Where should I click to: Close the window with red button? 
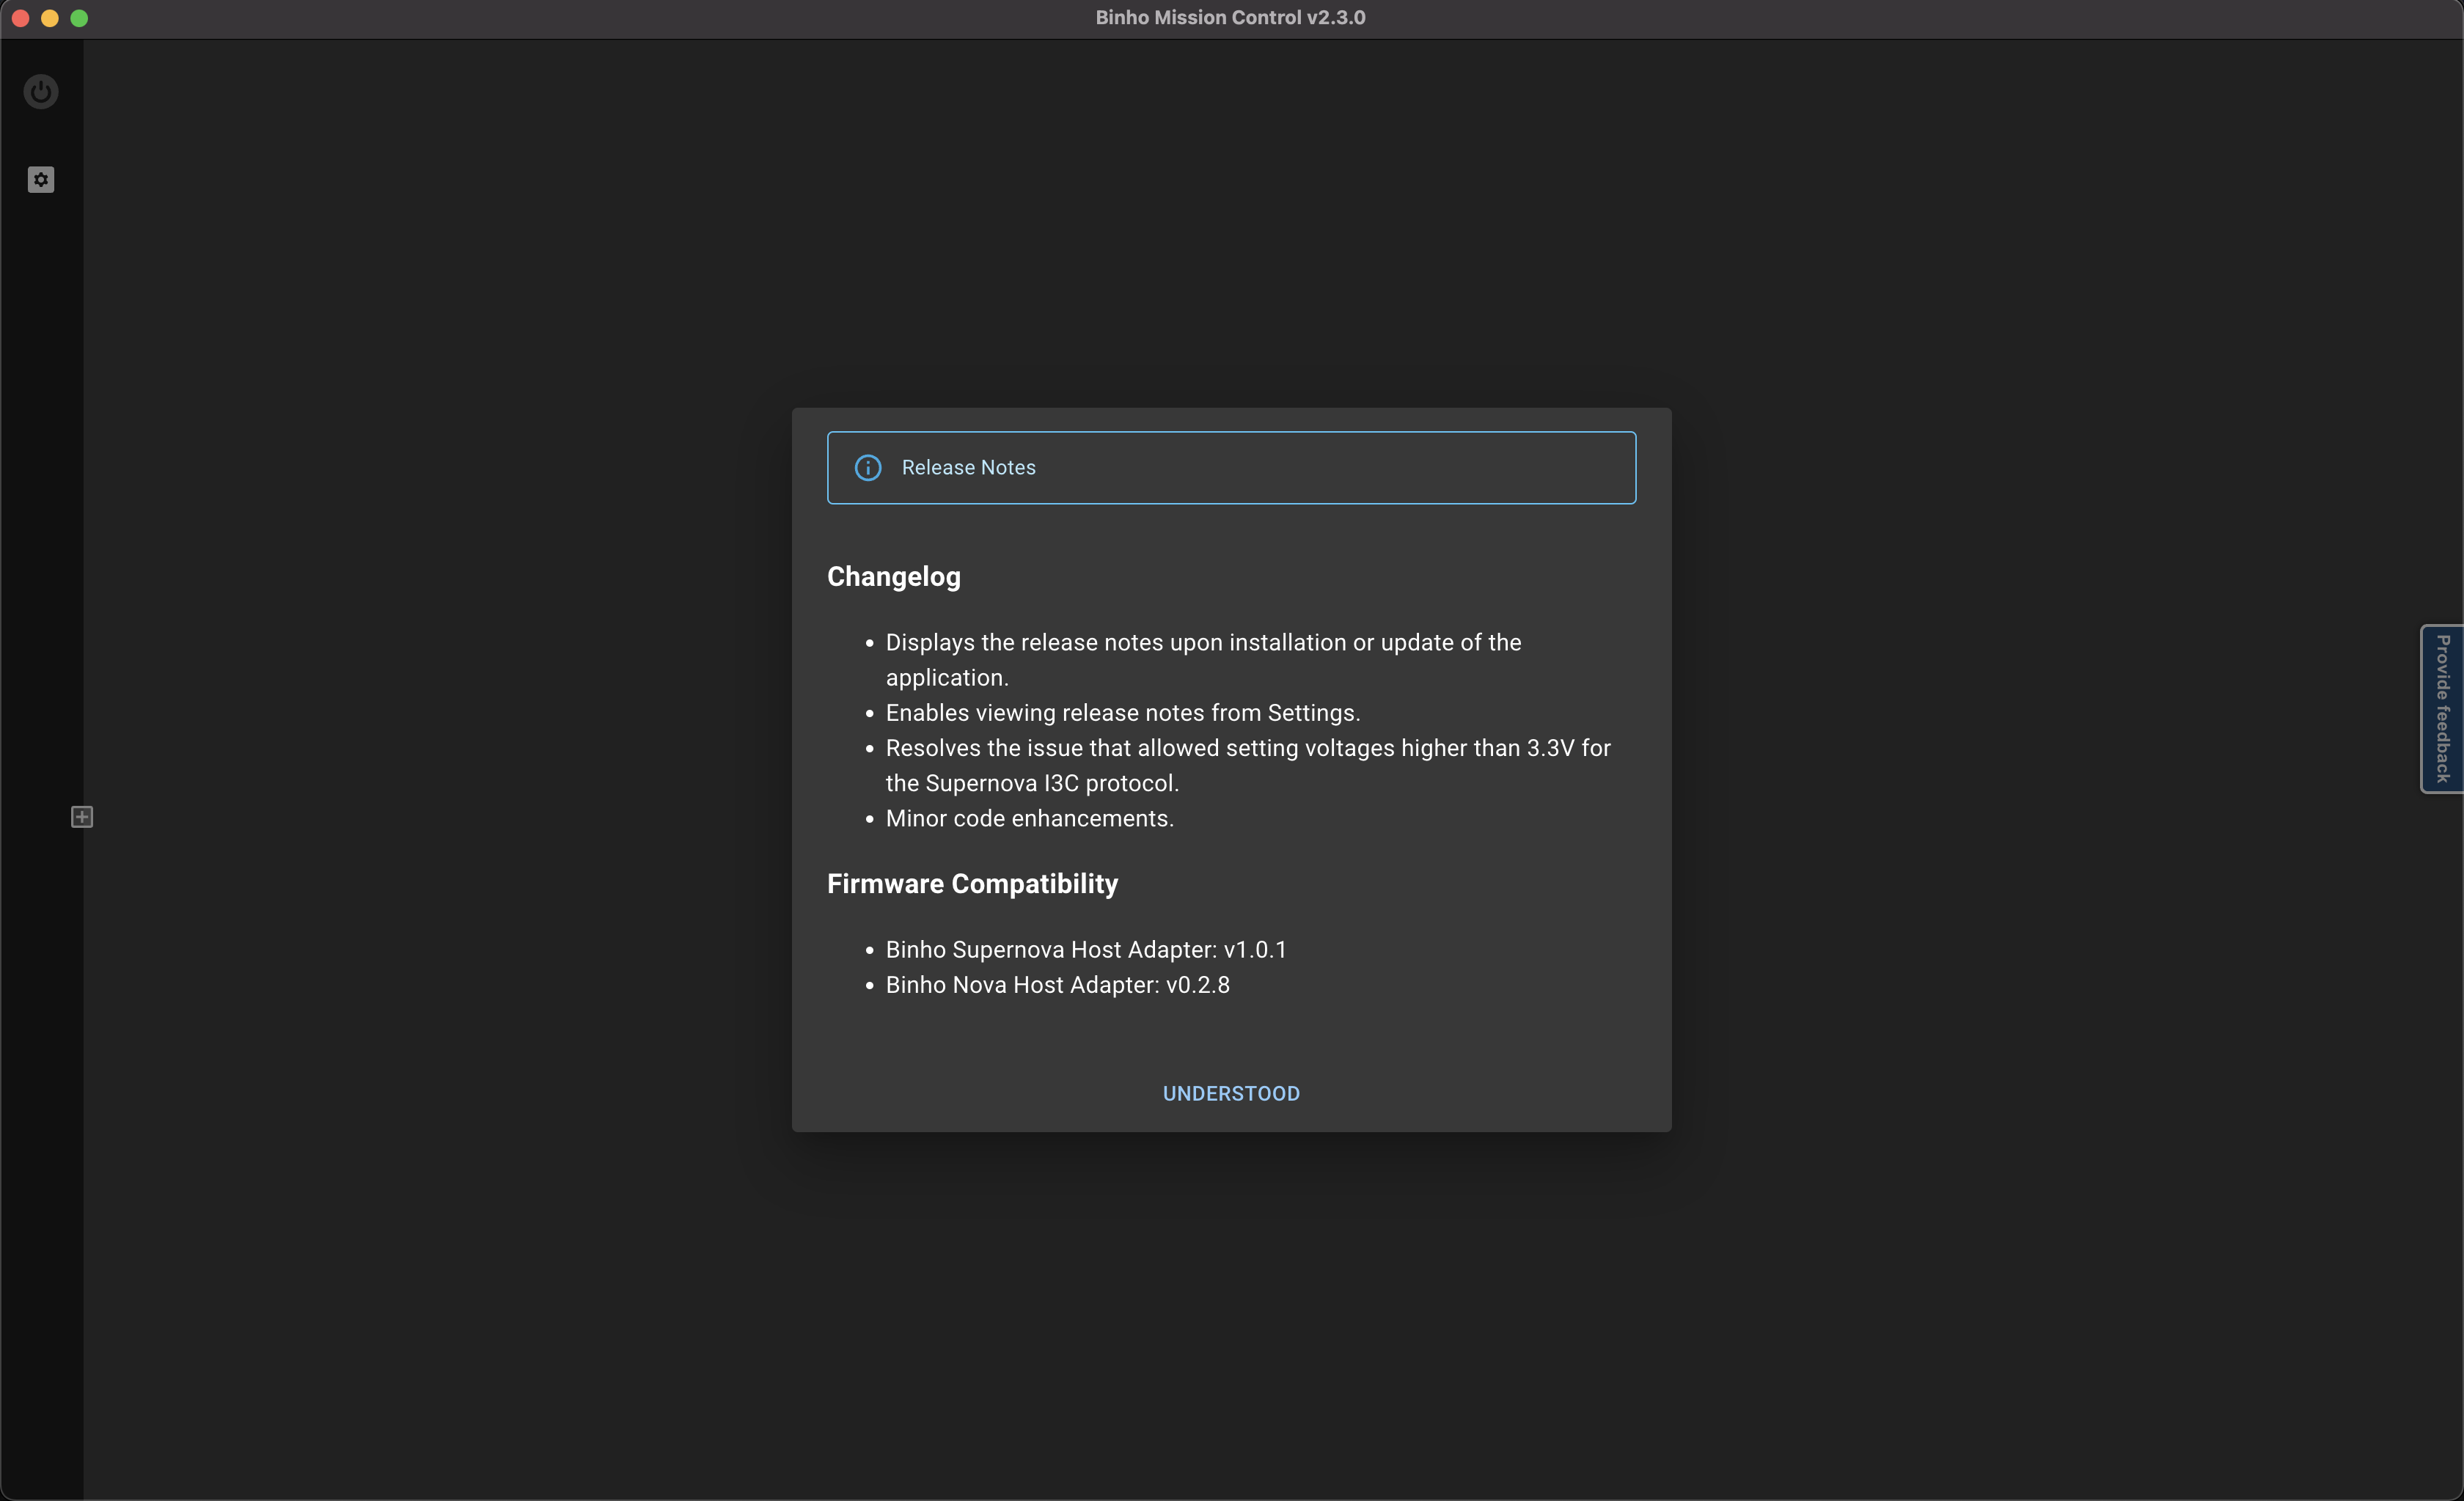(x=20, y=18)
